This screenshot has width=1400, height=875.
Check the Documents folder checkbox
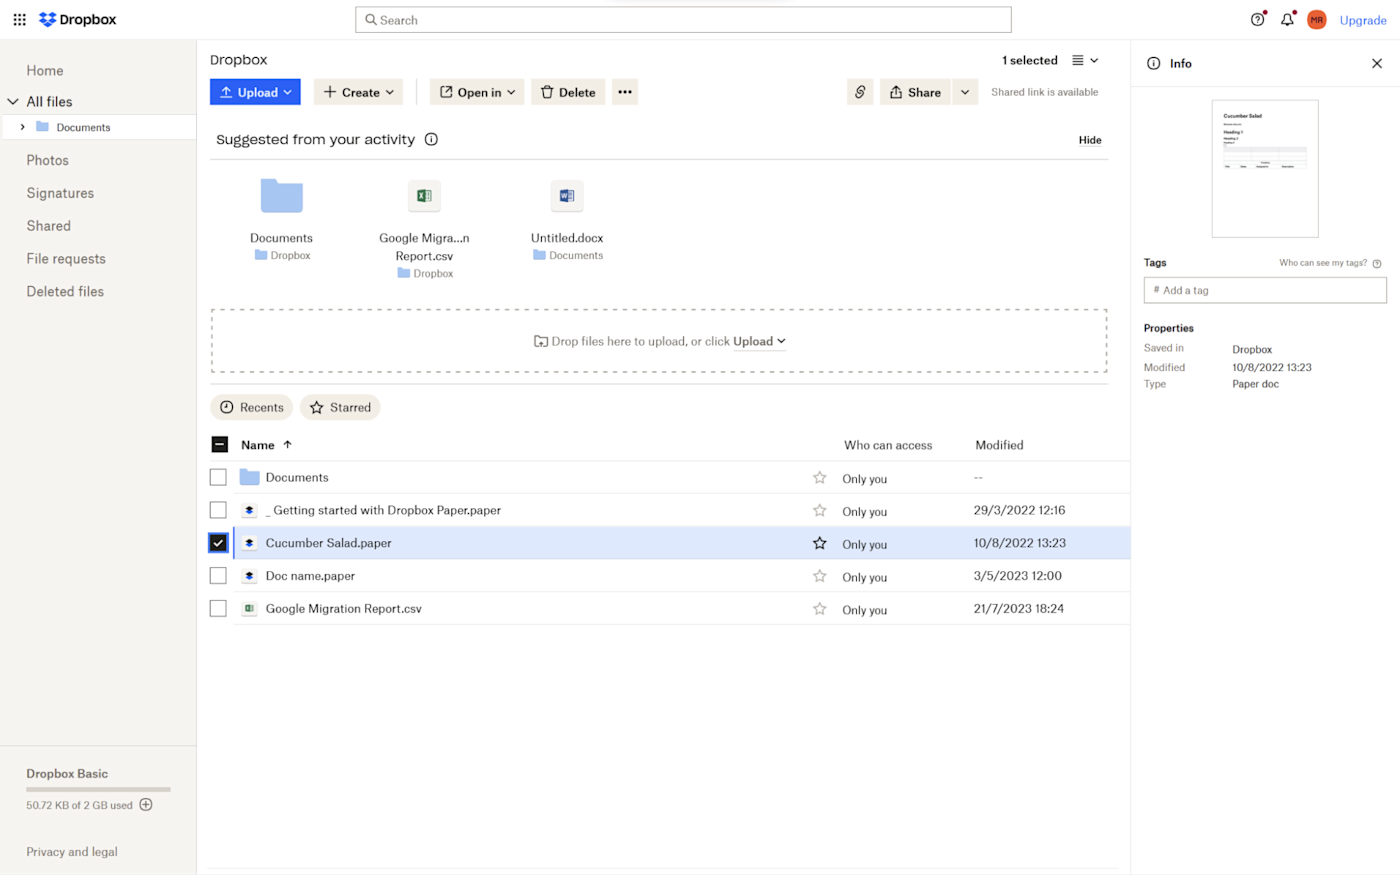pyautogui.click(x=218, y=478)
